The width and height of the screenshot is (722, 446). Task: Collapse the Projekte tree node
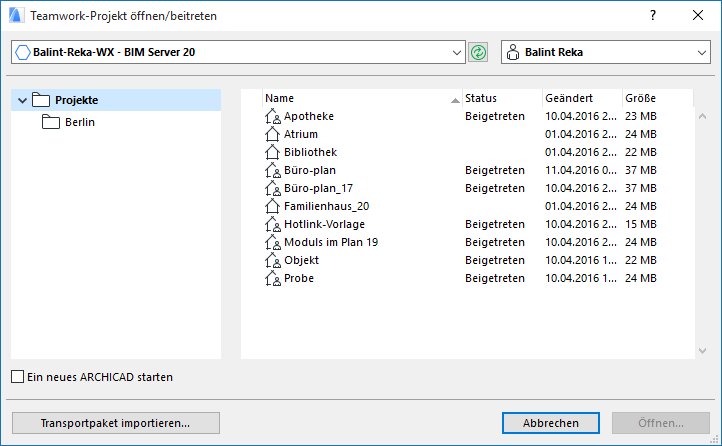[x=20, y=100]
